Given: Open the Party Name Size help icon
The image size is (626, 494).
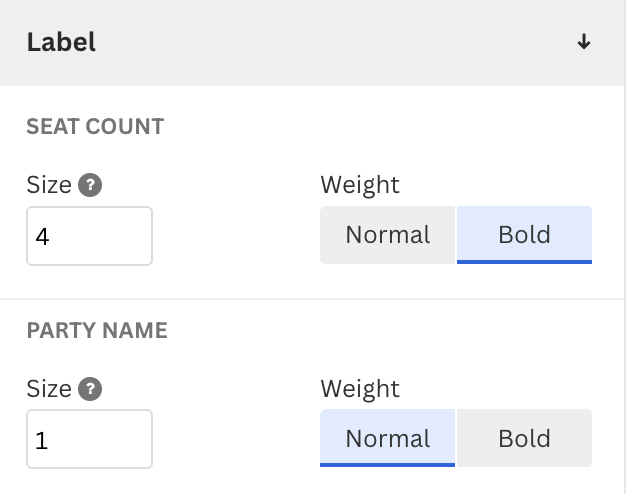Looking at the screenshot, I should pos(90,389).
